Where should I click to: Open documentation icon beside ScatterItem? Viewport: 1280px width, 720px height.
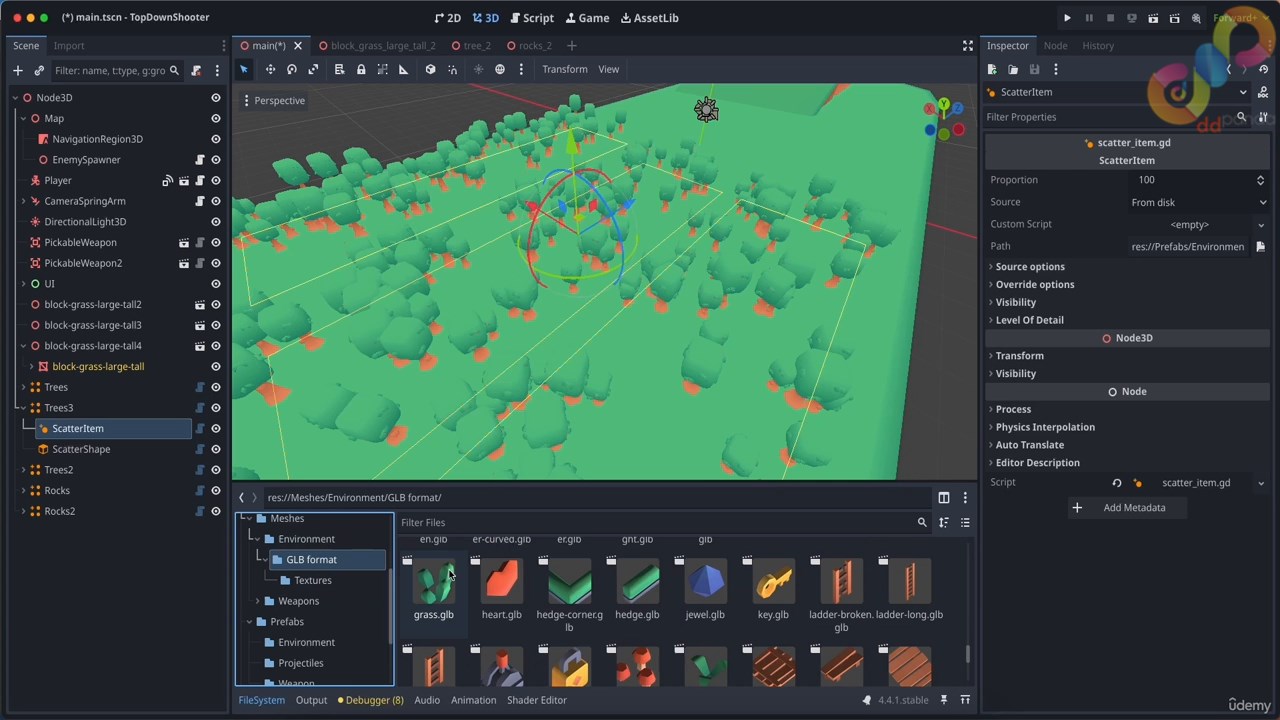coord(1263,92)
